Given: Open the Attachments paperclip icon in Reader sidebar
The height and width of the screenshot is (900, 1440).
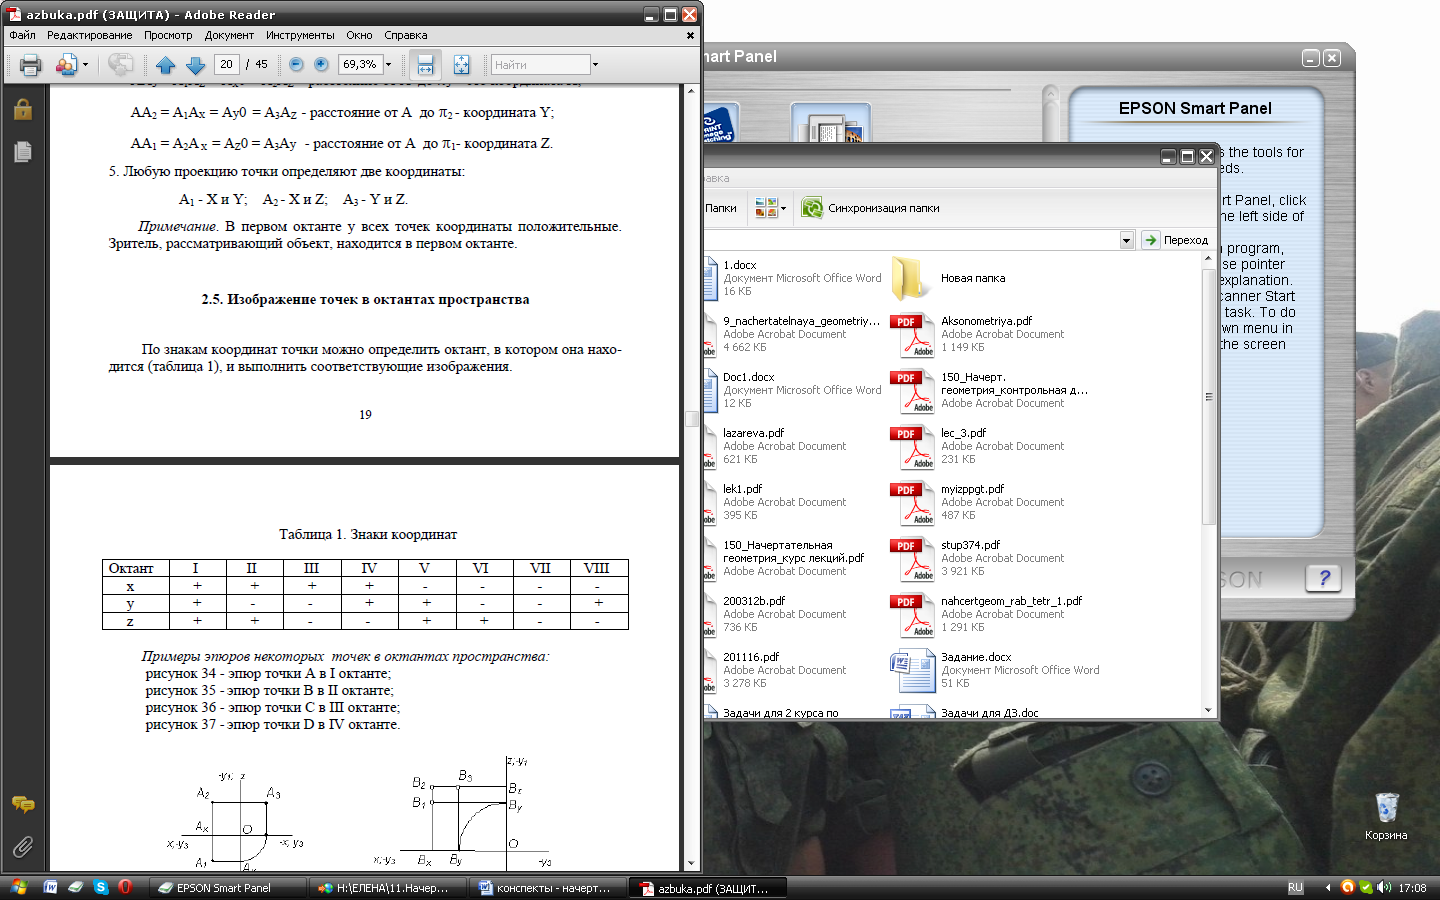Looking at the screenshot, I should coord(23,847).
